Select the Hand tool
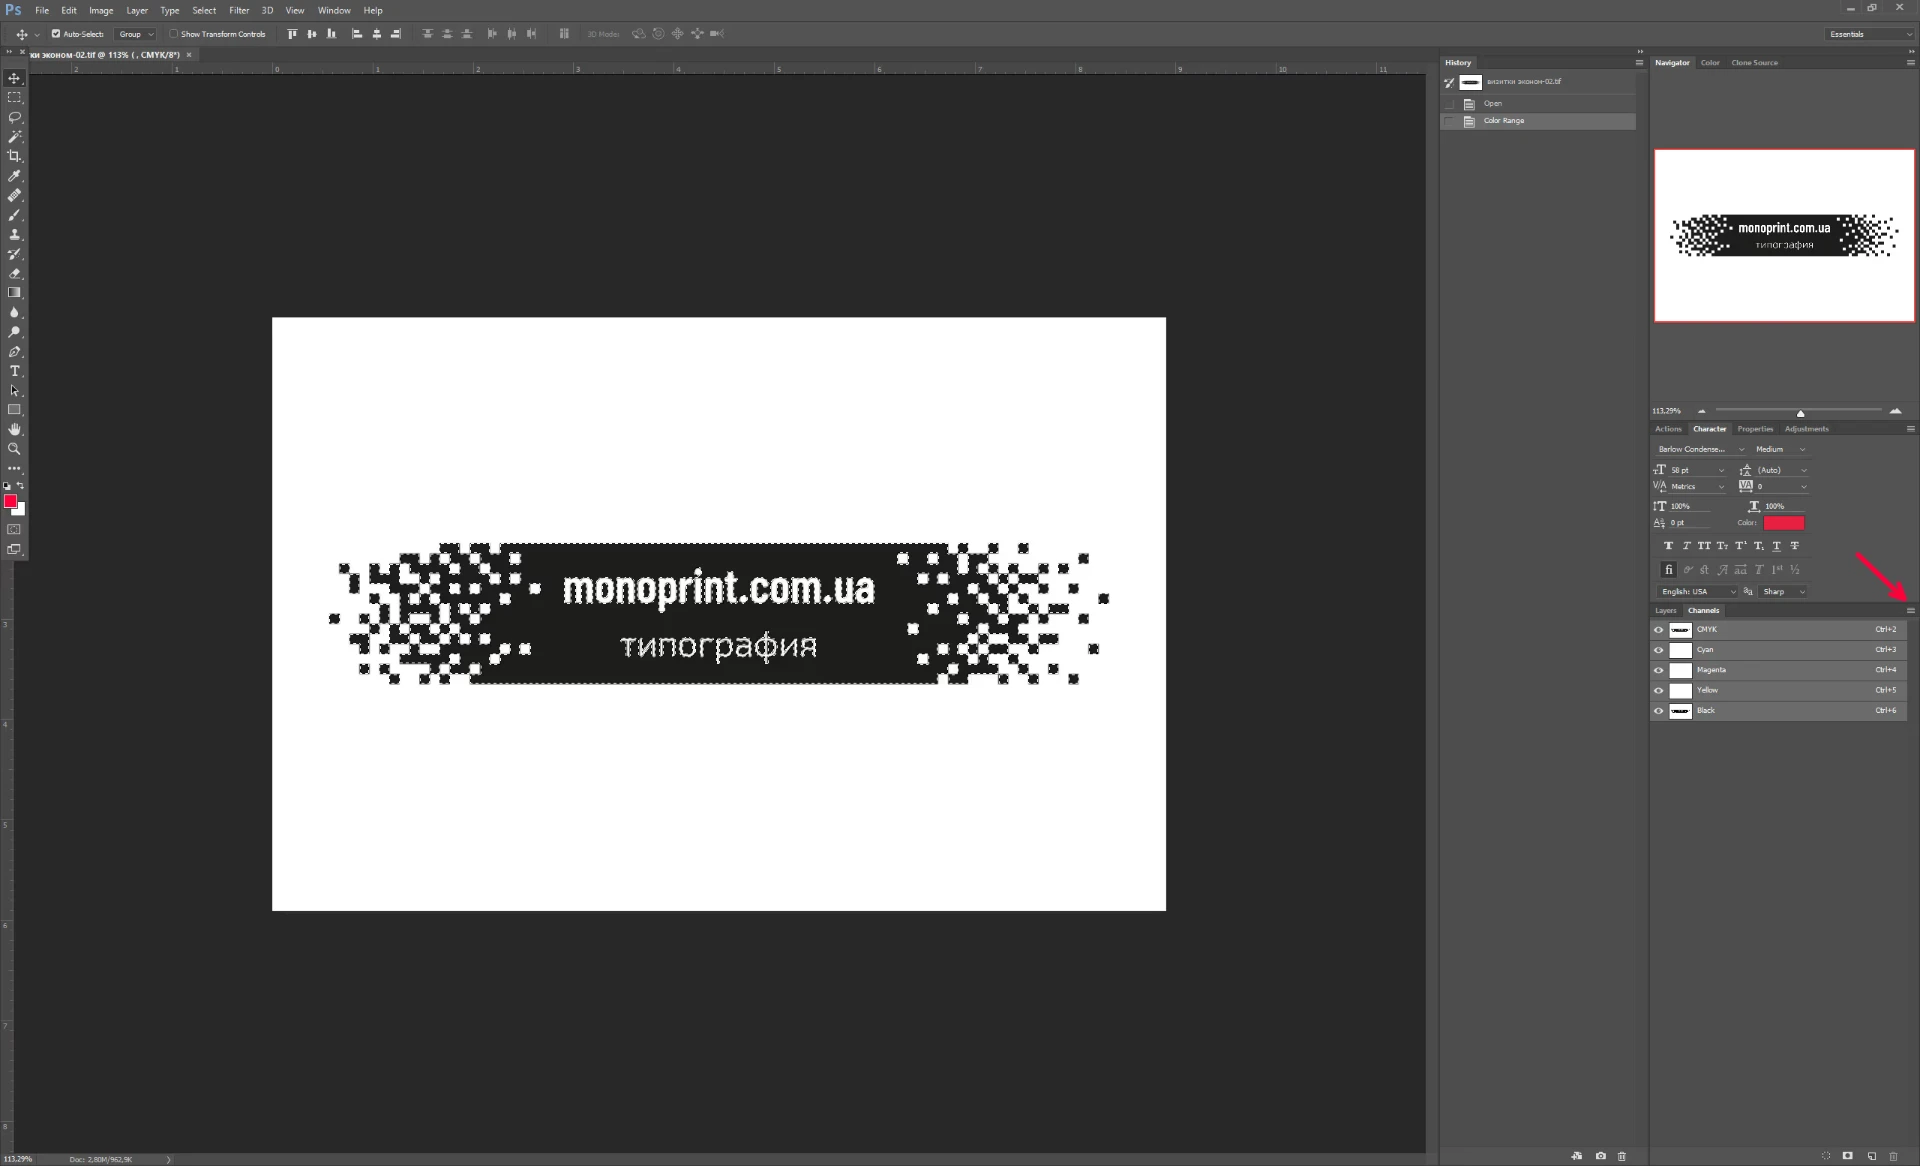 click(x=14, y=429)
